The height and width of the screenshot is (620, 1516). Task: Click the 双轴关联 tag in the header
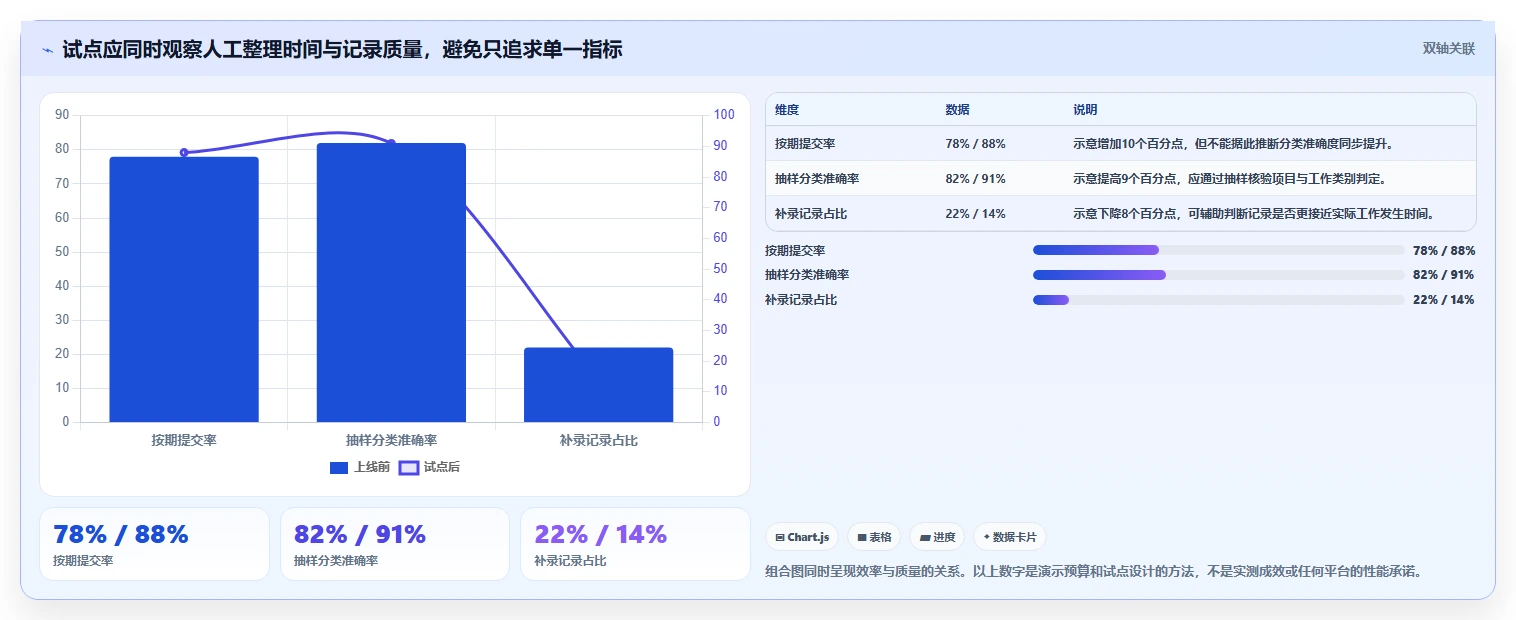[1449, 48]
